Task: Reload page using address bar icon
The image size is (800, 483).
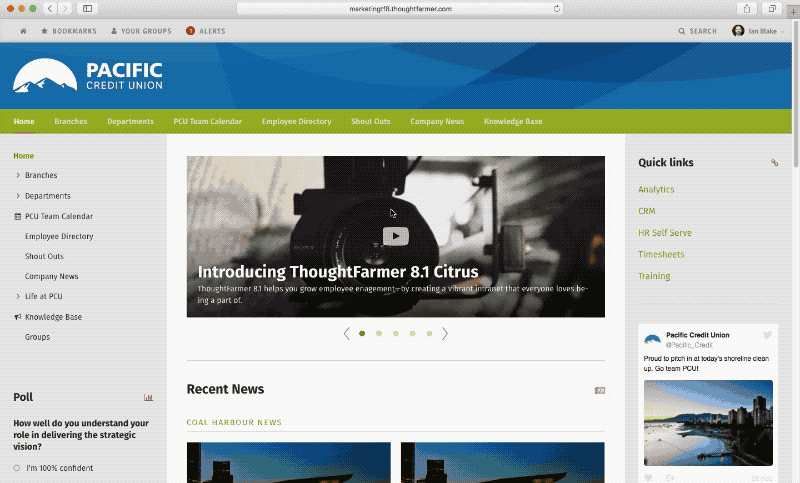Action: pyautogui.click(x=557, y=9)
